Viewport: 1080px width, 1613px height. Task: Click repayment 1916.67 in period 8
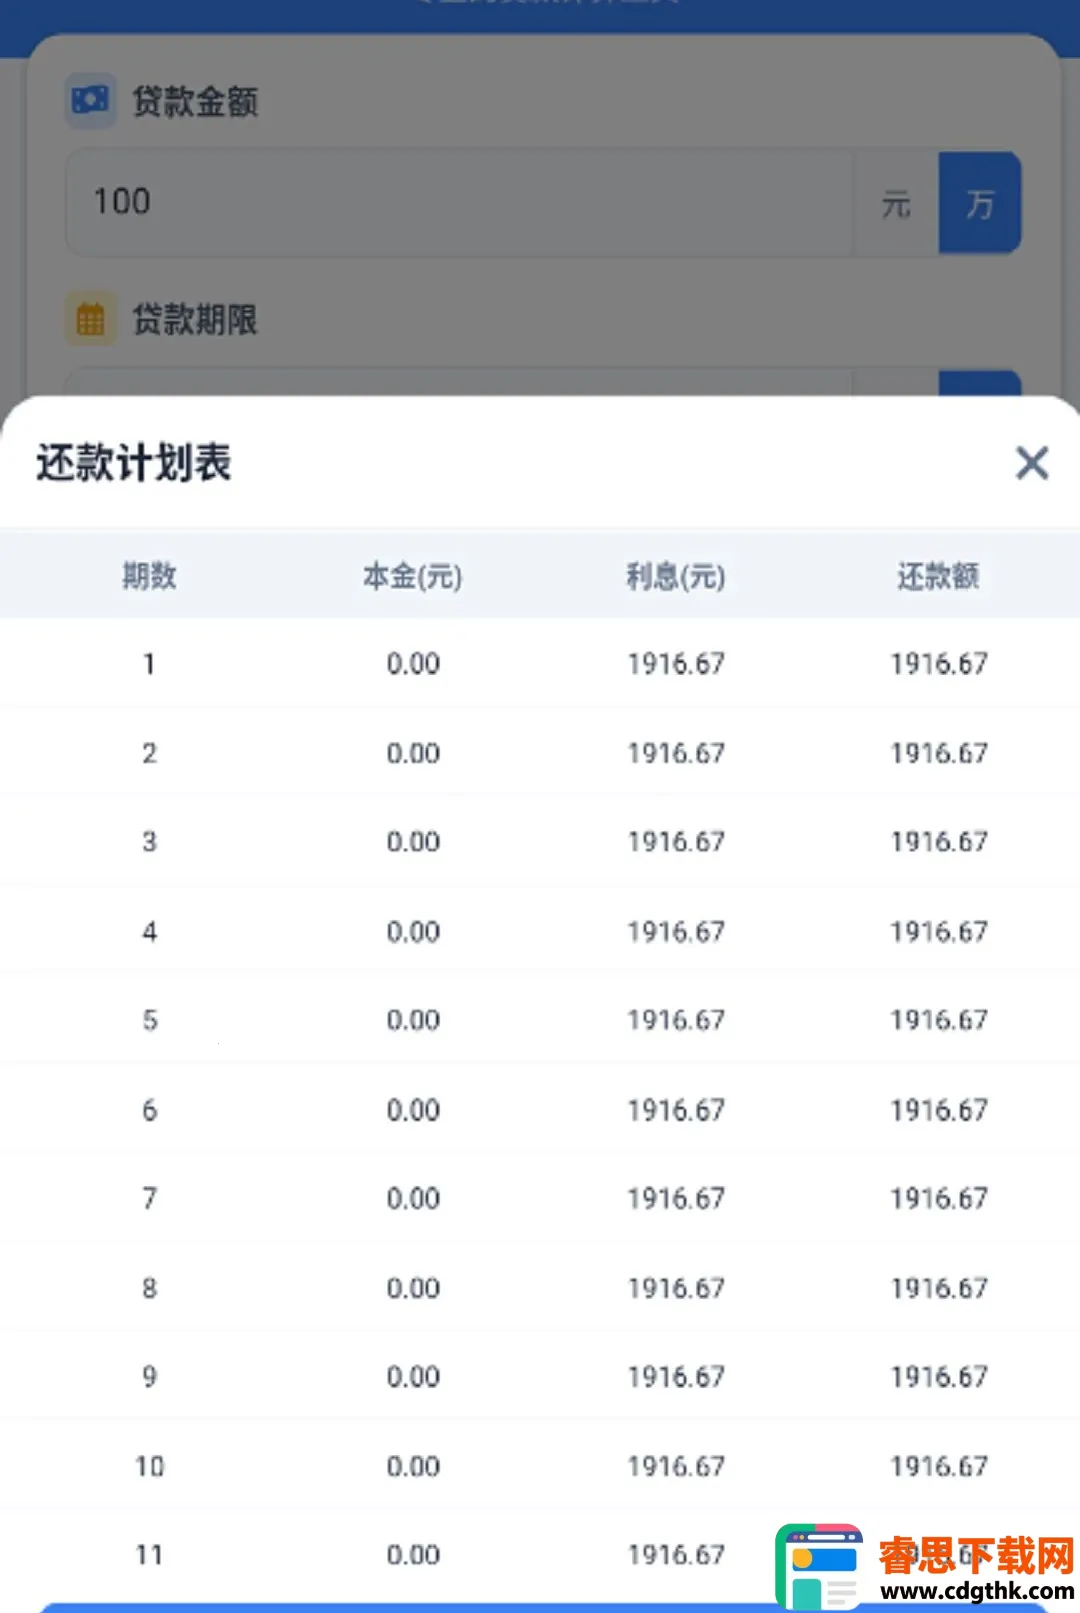click(x=939, y=1288)
